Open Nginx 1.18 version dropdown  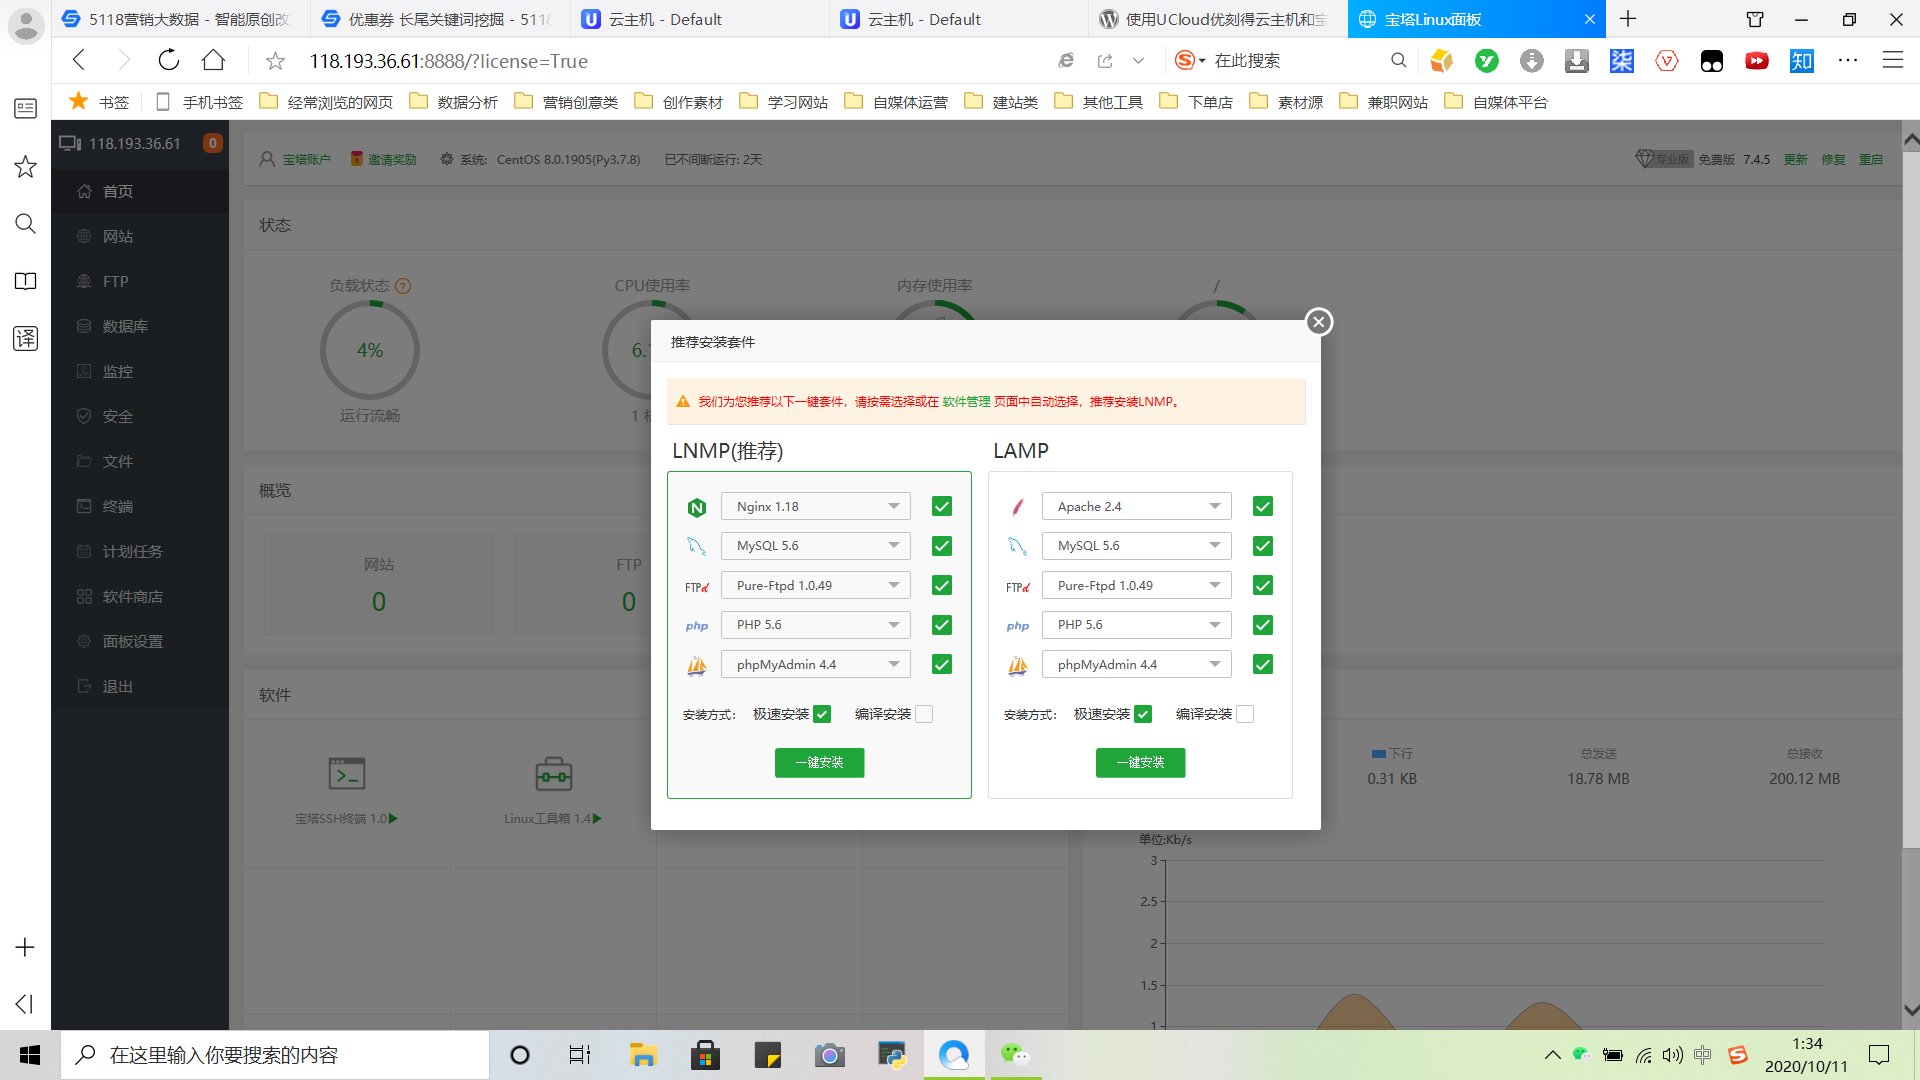pos(816,506)
